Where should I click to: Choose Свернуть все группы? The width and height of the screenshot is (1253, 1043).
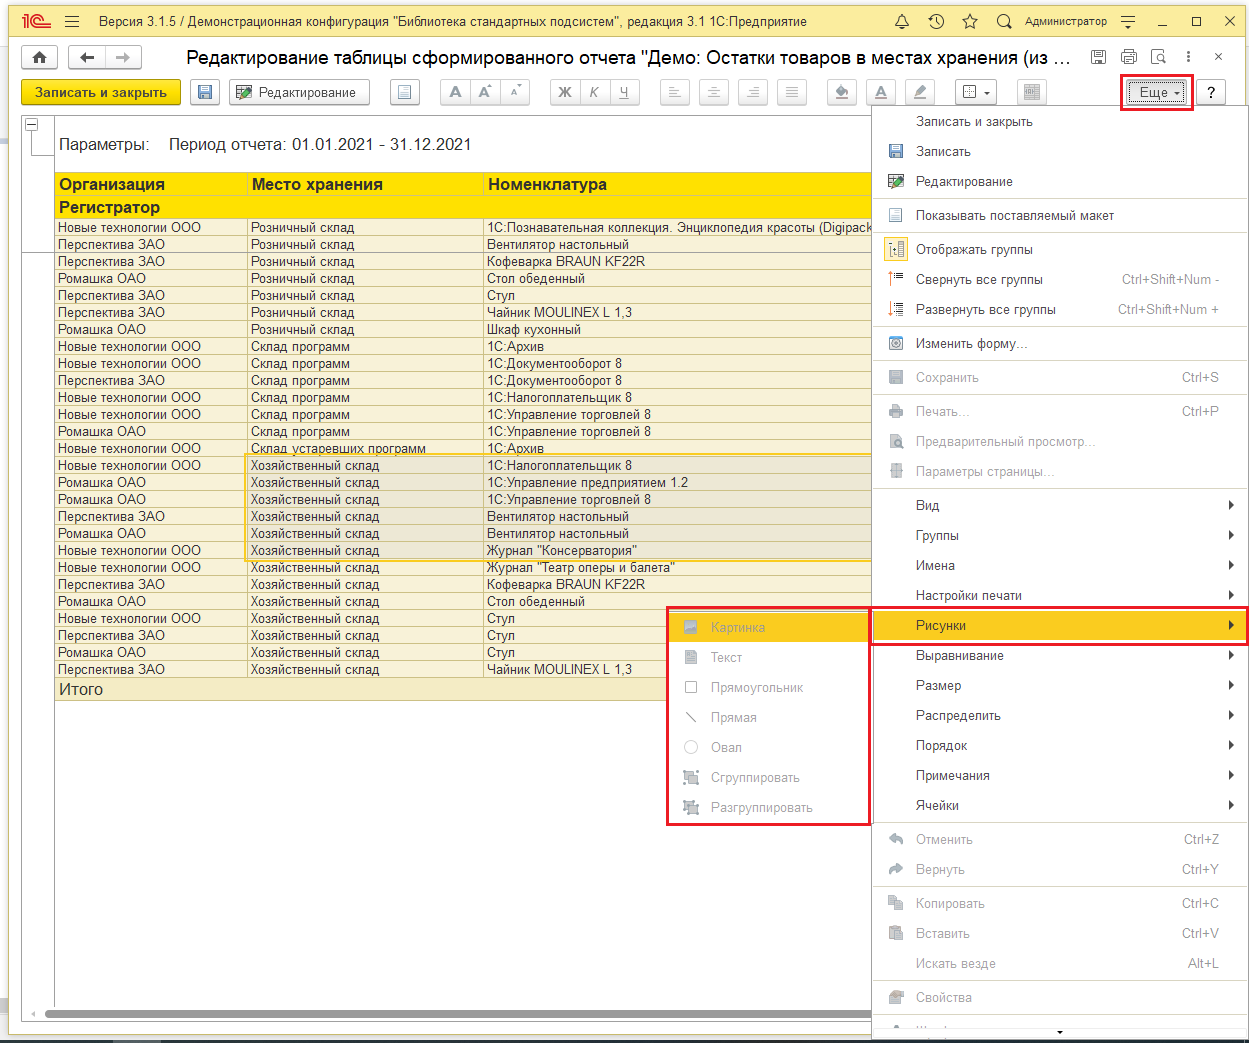1059,279
